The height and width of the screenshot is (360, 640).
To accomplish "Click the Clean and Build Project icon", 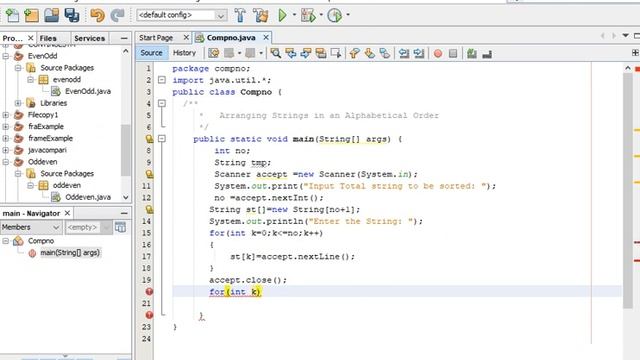I will click(x=260, y=16).
